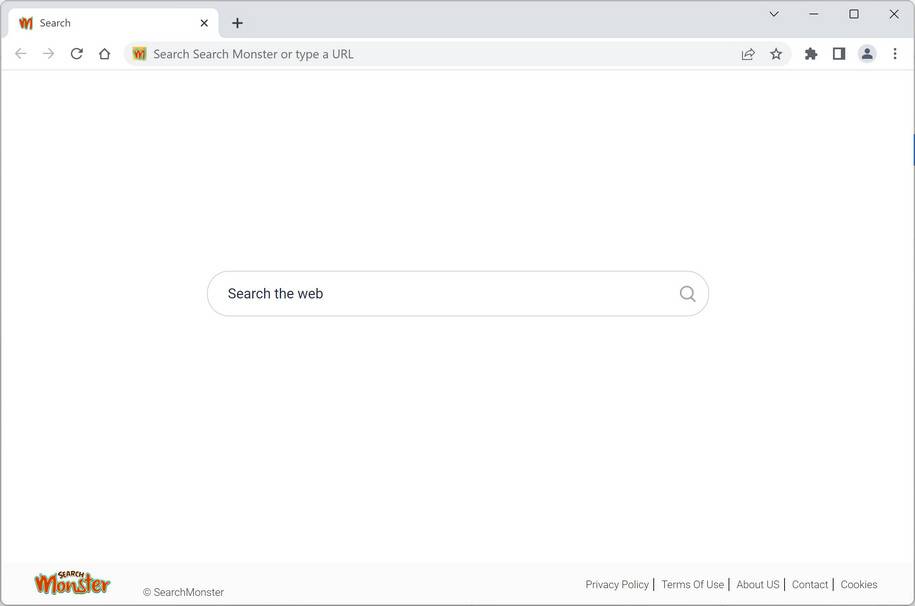Click the magnifying glass search icon

(x=687, y=293)
